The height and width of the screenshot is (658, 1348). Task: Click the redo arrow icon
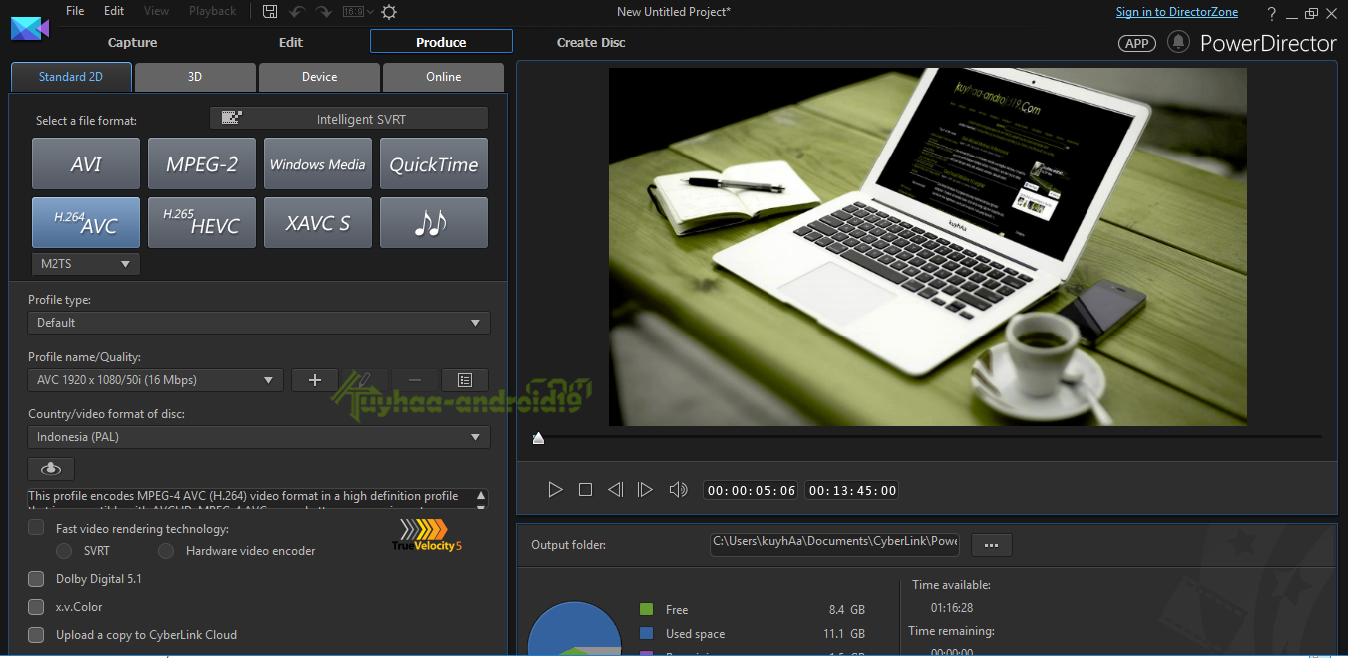pyautogui.click(x=323, y=12)
